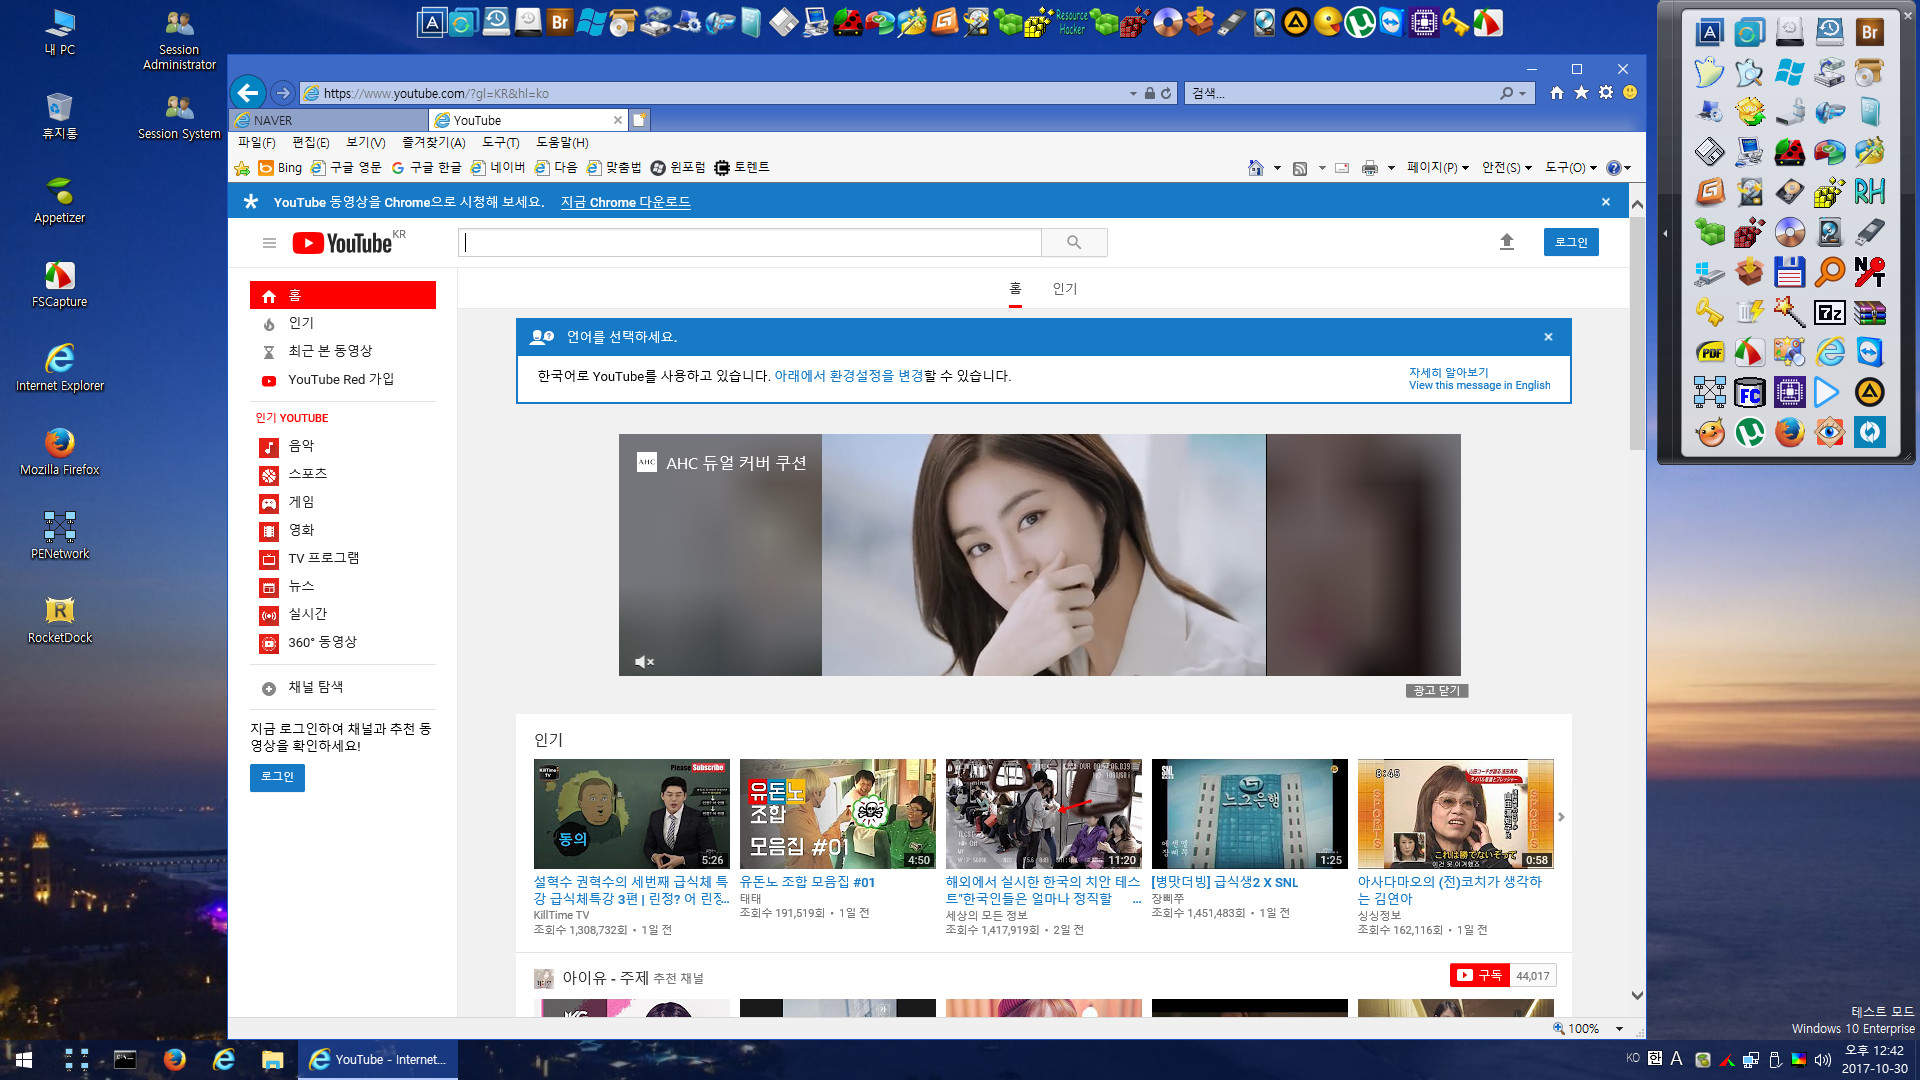Click View this message in English link
Viewport: 1920px width, 1080px height.
click(1480, 385)
